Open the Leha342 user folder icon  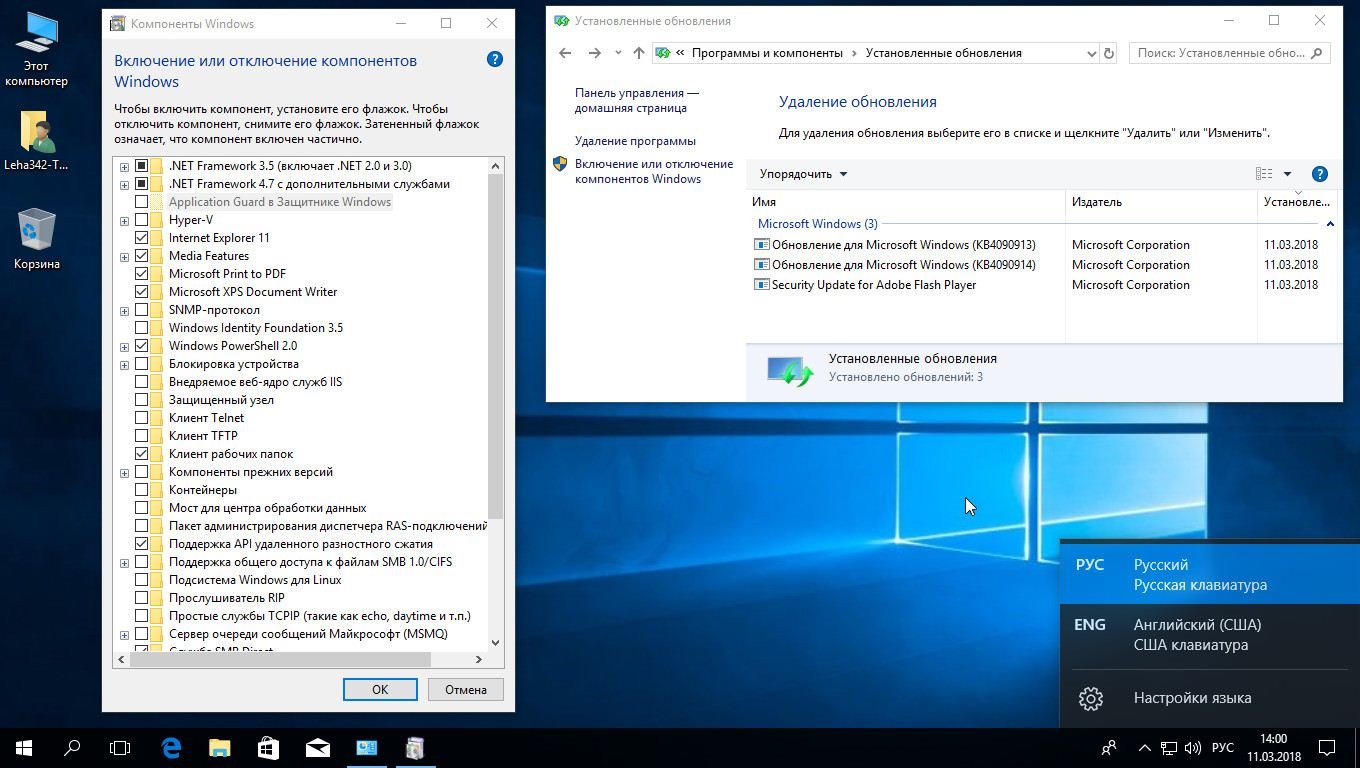[37, 140]
